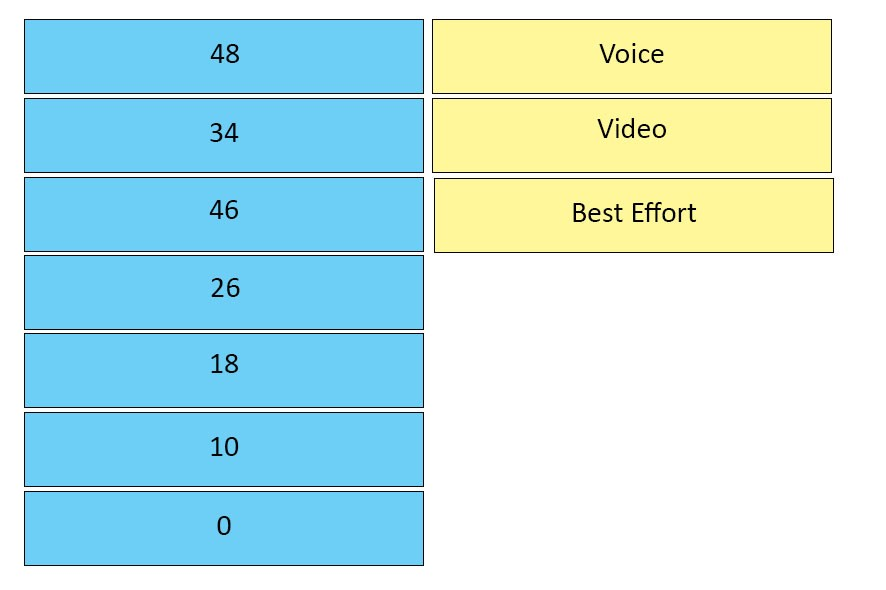
Task: Click the number 18 text
Action: (x=224, y=364)
